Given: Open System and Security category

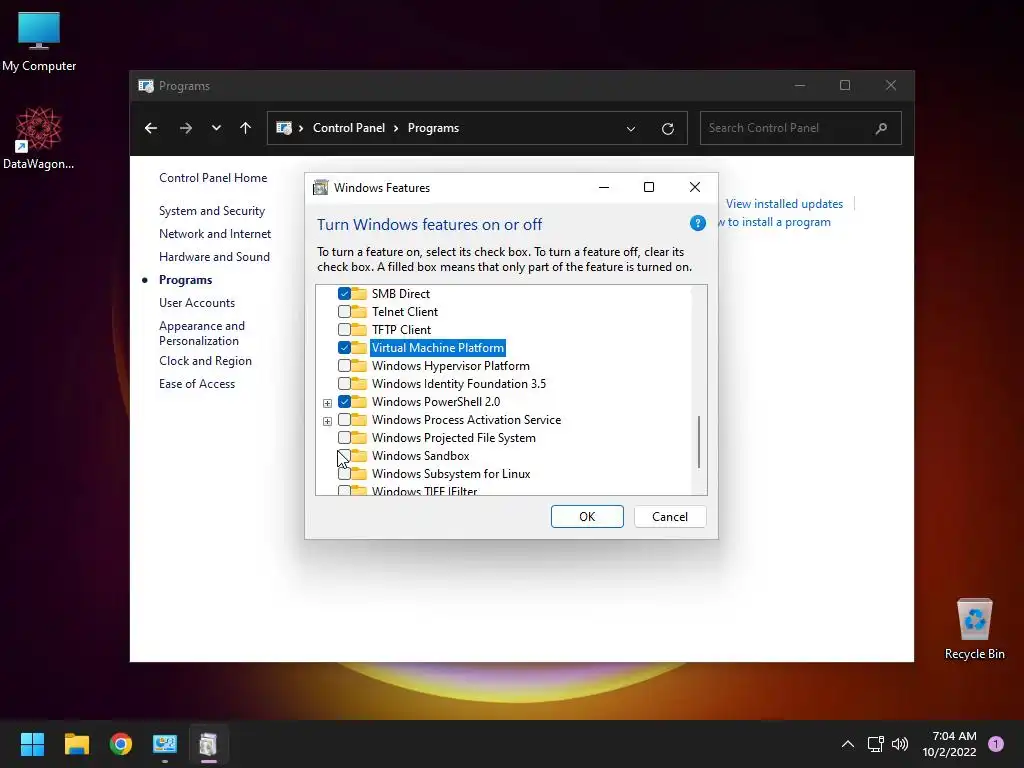Looking at the screenshot, I should coord(212,211).
